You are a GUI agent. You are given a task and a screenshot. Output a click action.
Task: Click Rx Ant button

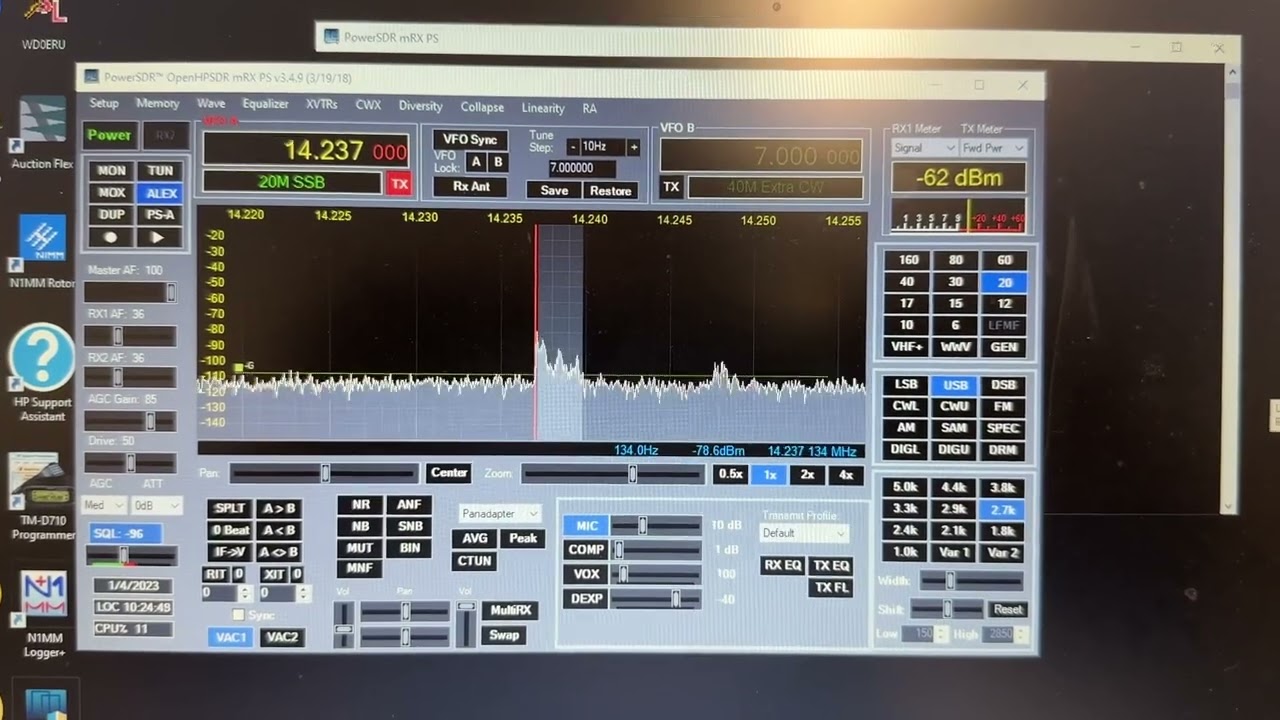[x=472, y=186]
